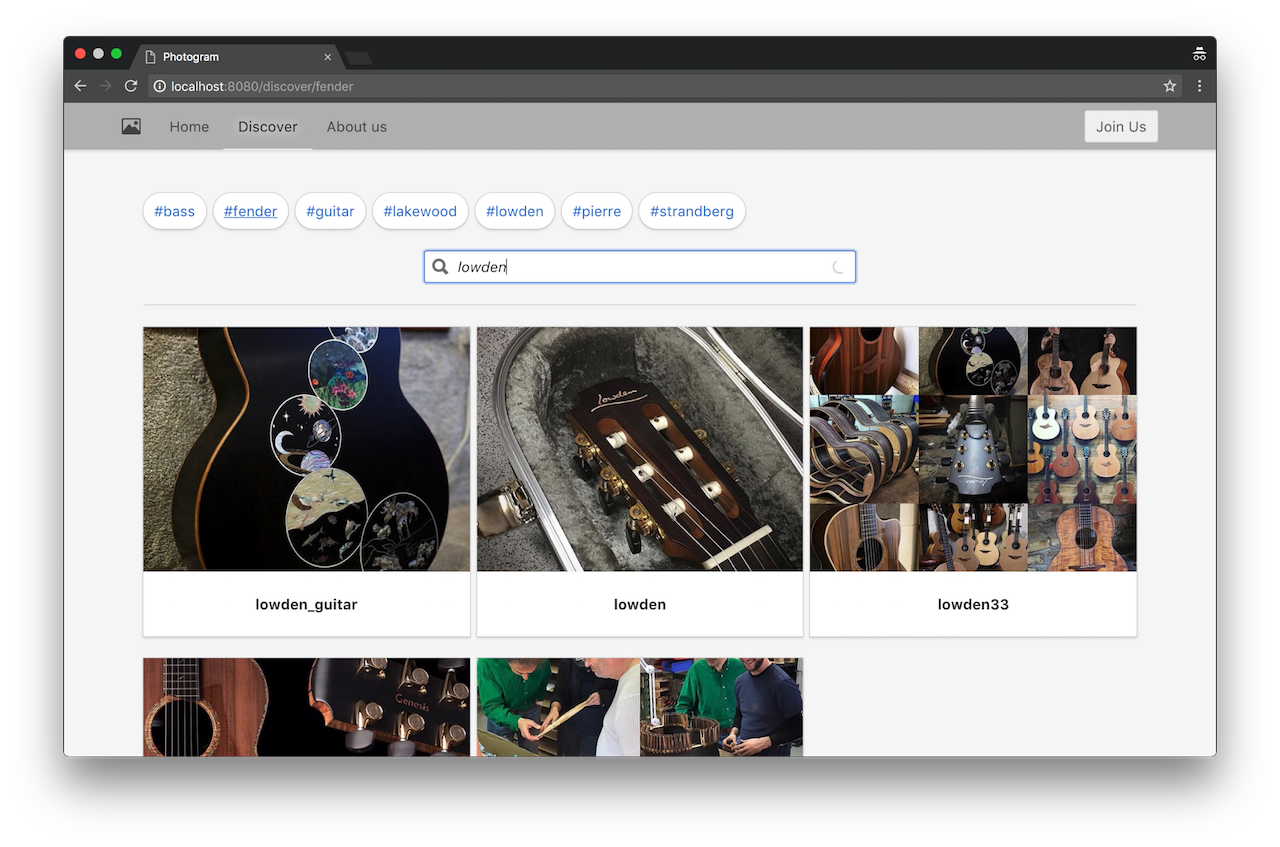
Task: Open the Chrome three-dot menu
Action: tap(1199, 86)
